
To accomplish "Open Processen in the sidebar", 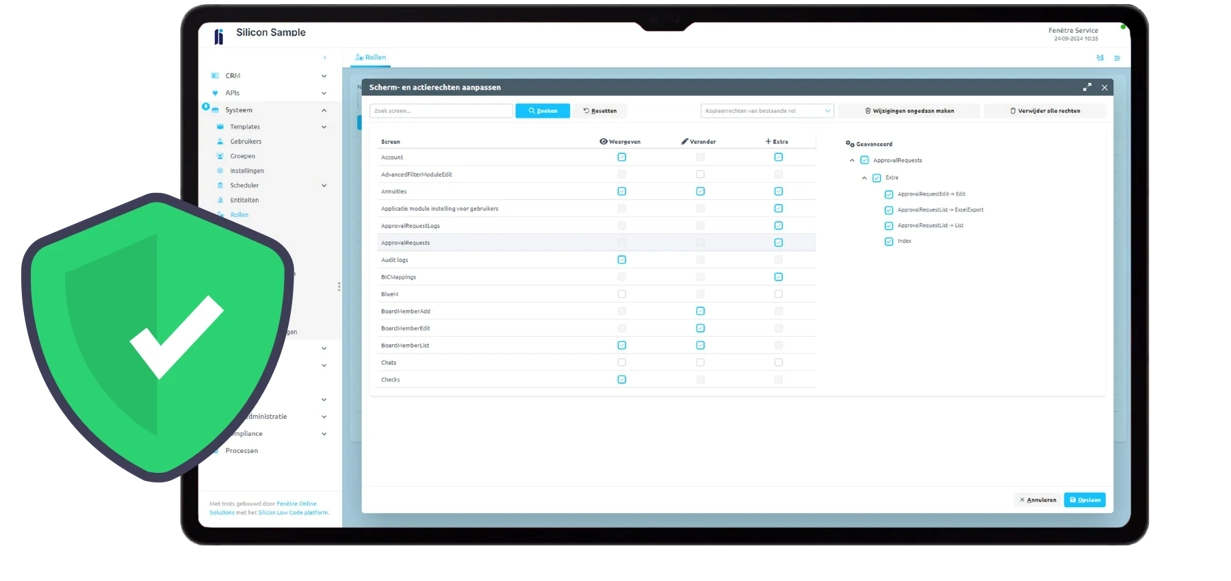I will (241, 451).
